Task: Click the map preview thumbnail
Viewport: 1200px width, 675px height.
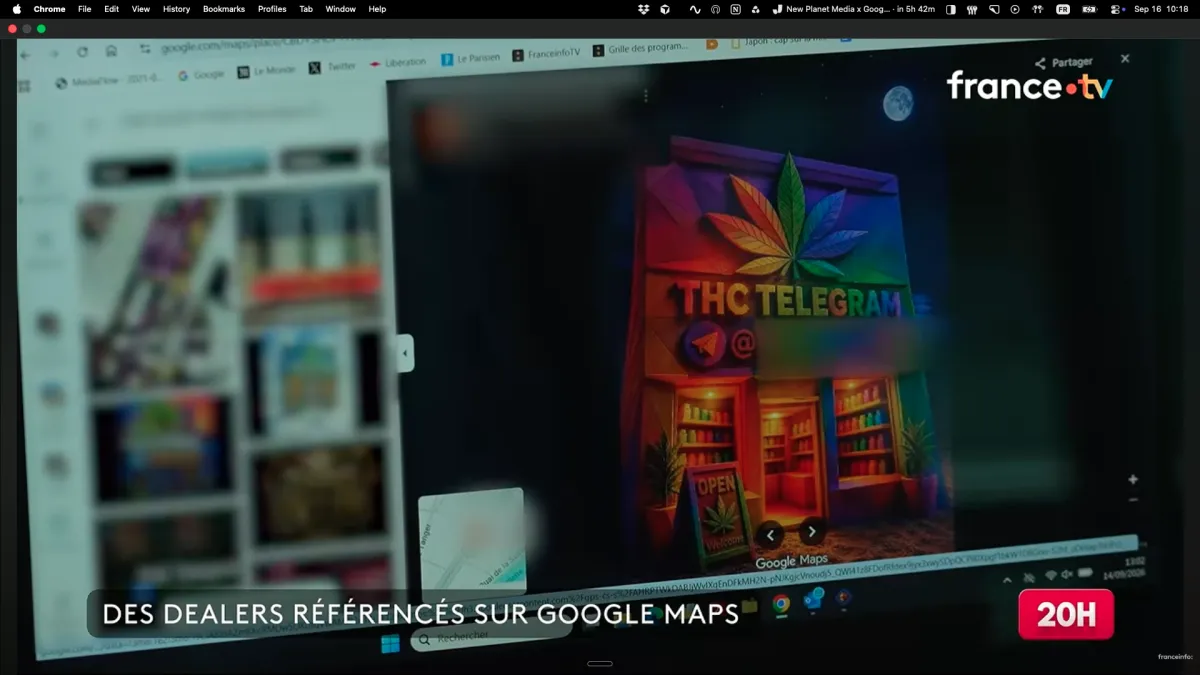Action: [x=471, y=540]
